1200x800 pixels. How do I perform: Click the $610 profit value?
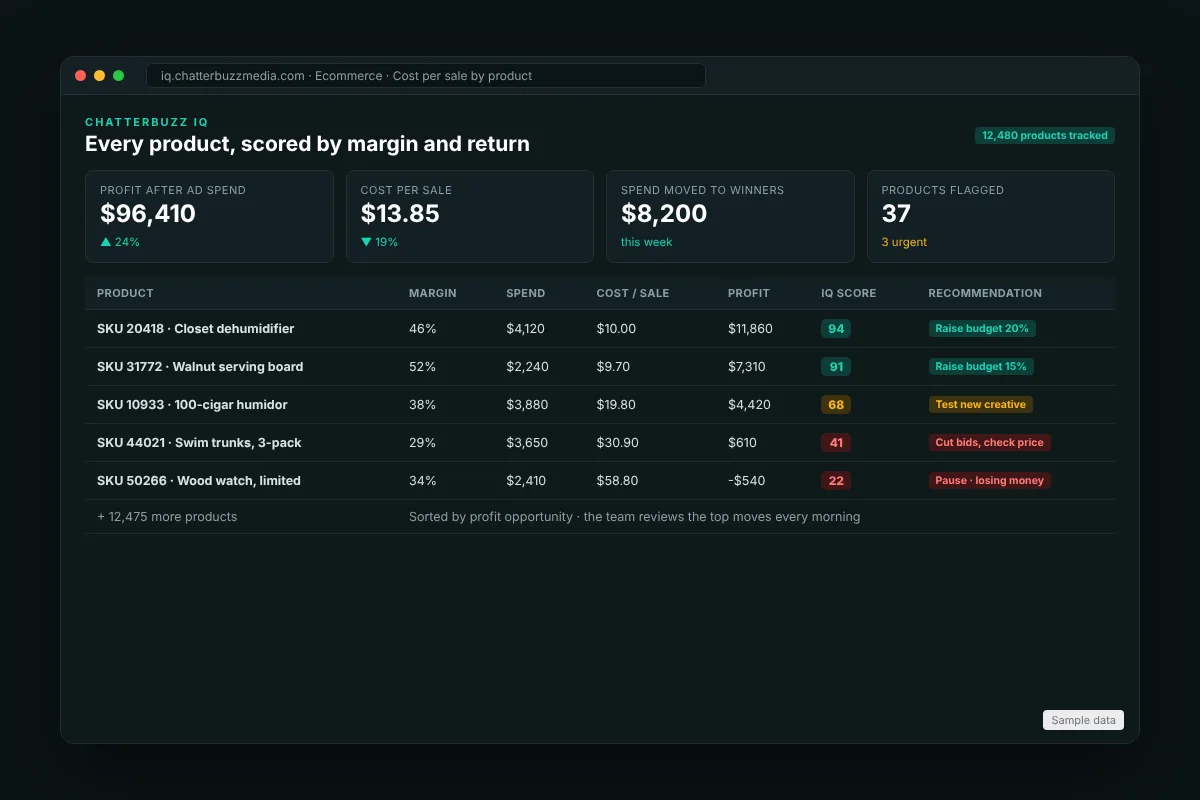tap(742, 443)
